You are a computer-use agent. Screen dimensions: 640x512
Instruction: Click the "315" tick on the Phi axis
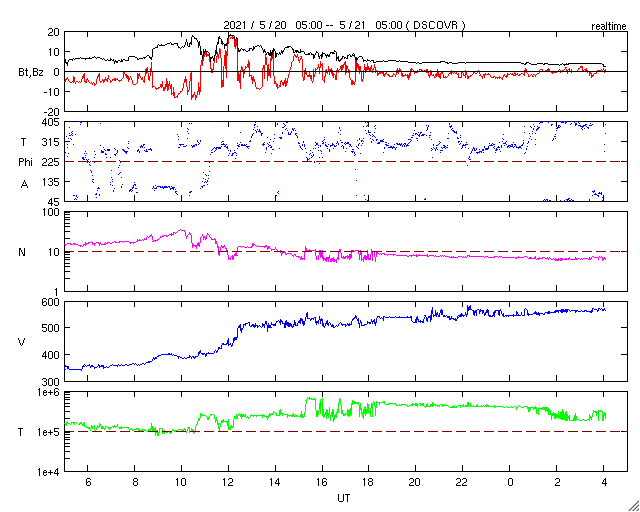51,142
